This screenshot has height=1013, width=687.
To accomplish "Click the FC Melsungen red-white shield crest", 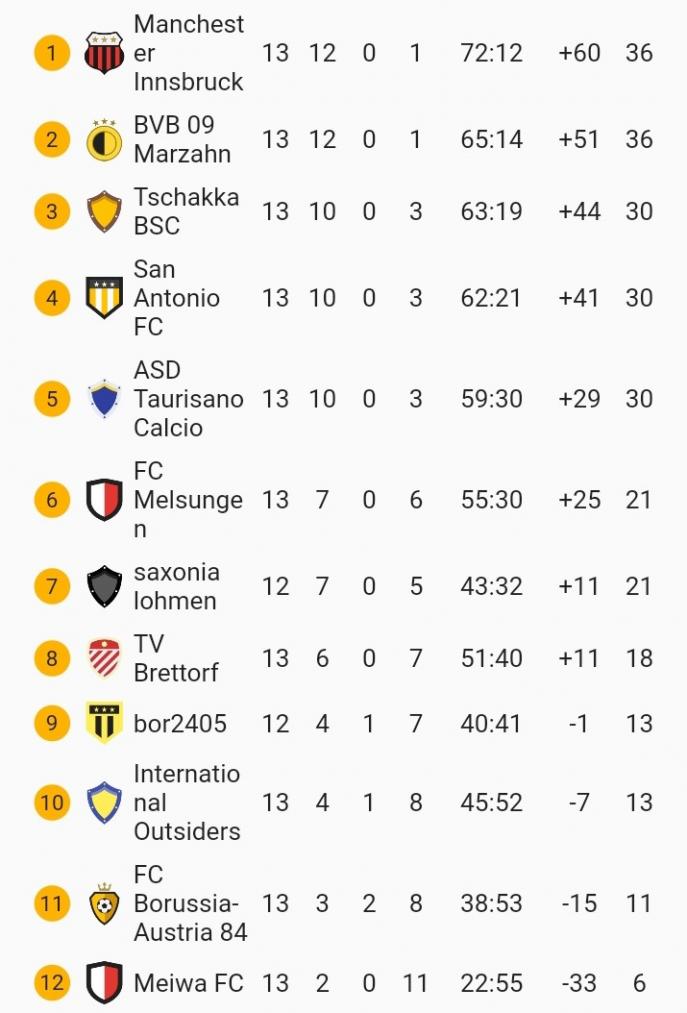I will point(104,499).
